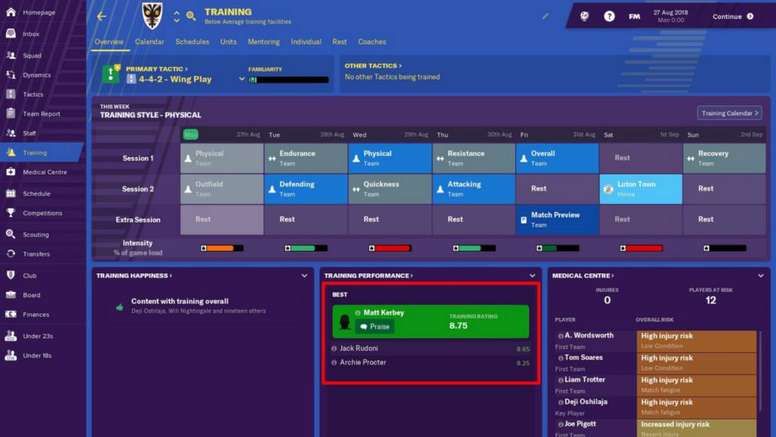
Task: Switch to the Units tab
Action: 228,42
